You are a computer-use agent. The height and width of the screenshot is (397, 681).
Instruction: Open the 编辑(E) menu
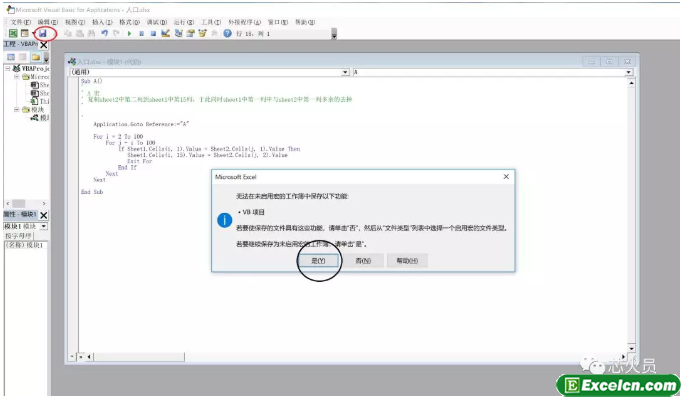(x=47, y=22)
